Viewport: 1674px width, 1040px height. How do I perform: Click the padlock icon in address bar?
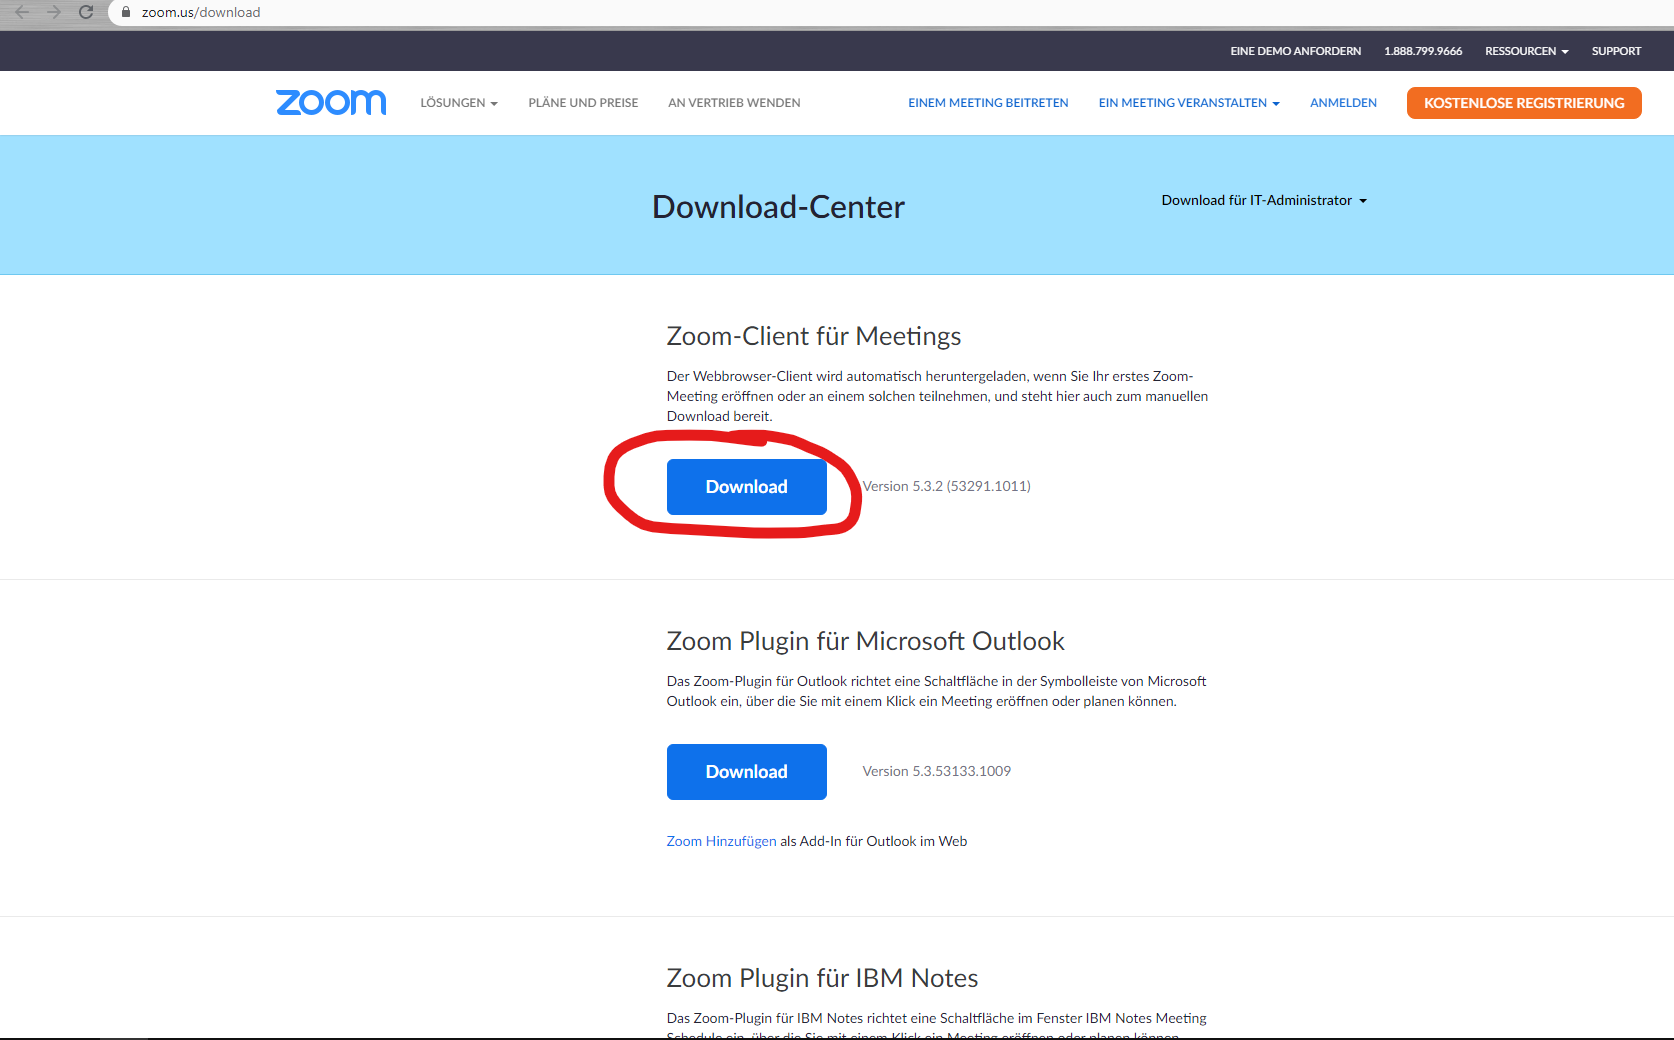point(126,12)
